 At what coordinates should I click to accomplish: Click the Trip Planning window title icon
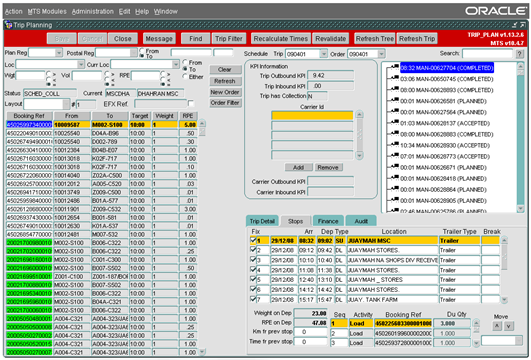point(8,25)
